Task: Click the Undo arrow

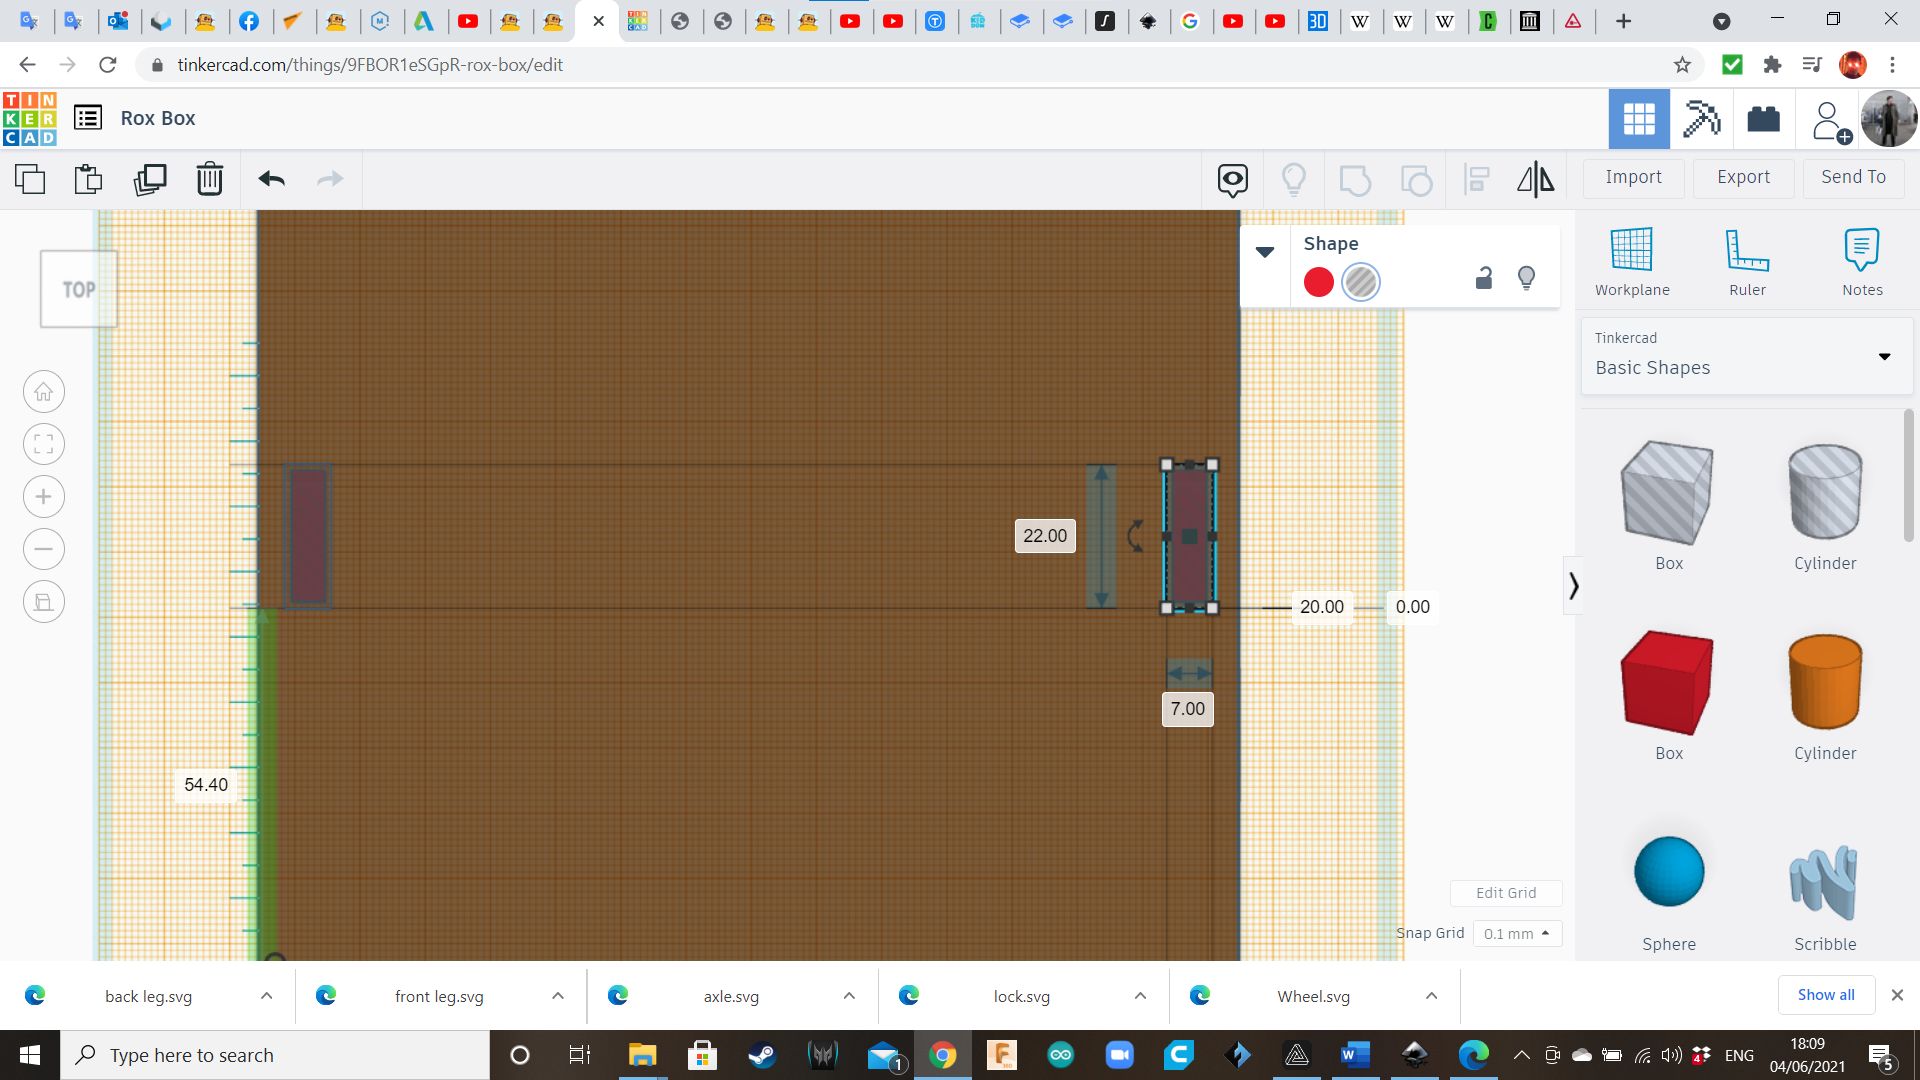Action: (271, 179)
